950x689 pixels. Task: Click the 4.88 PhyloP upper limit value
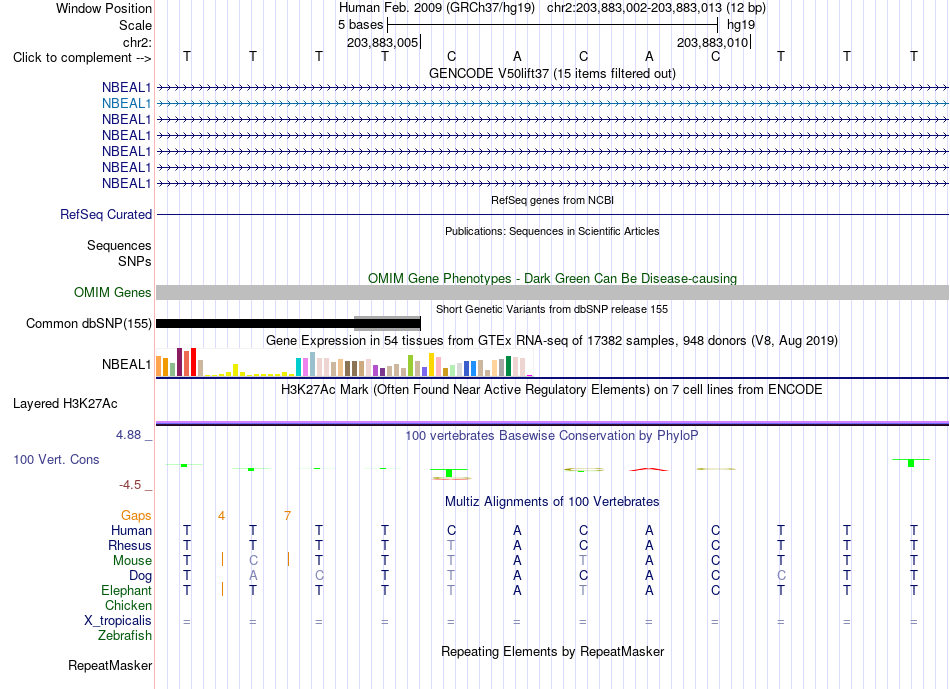tap(128, 434)
